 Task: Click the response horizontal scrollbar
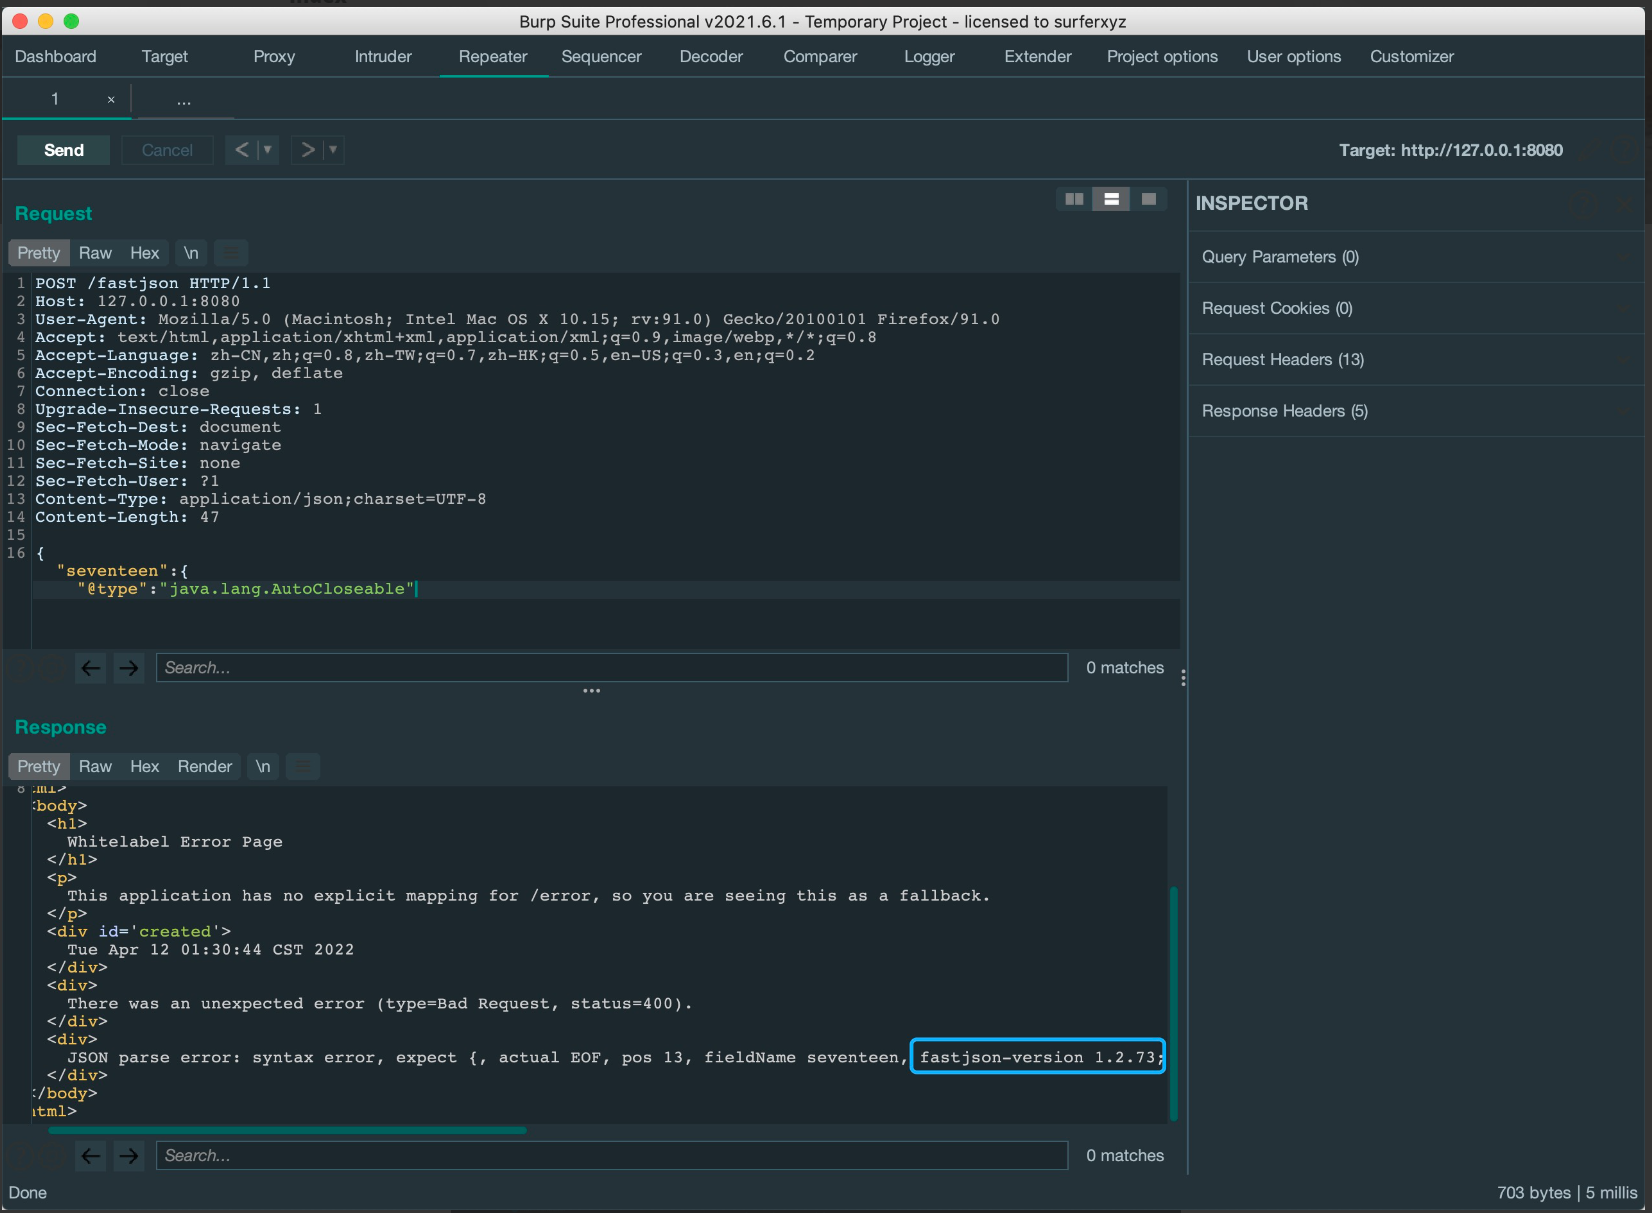click(287, 1130)
